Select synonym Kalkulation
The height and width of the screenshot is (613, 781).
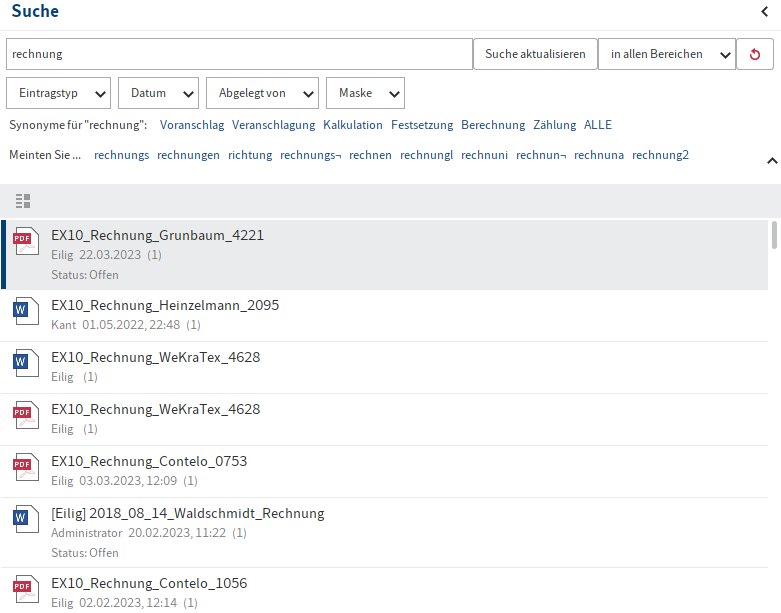[x=353, y=125]
